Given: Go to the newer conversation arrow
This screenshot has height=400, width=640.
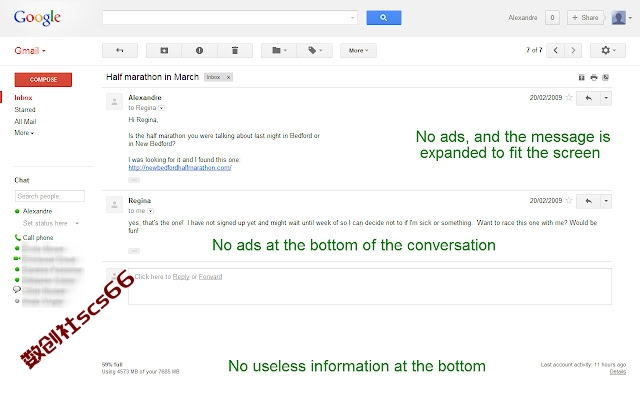Looking at the screenshot, I should coord(556,50).
